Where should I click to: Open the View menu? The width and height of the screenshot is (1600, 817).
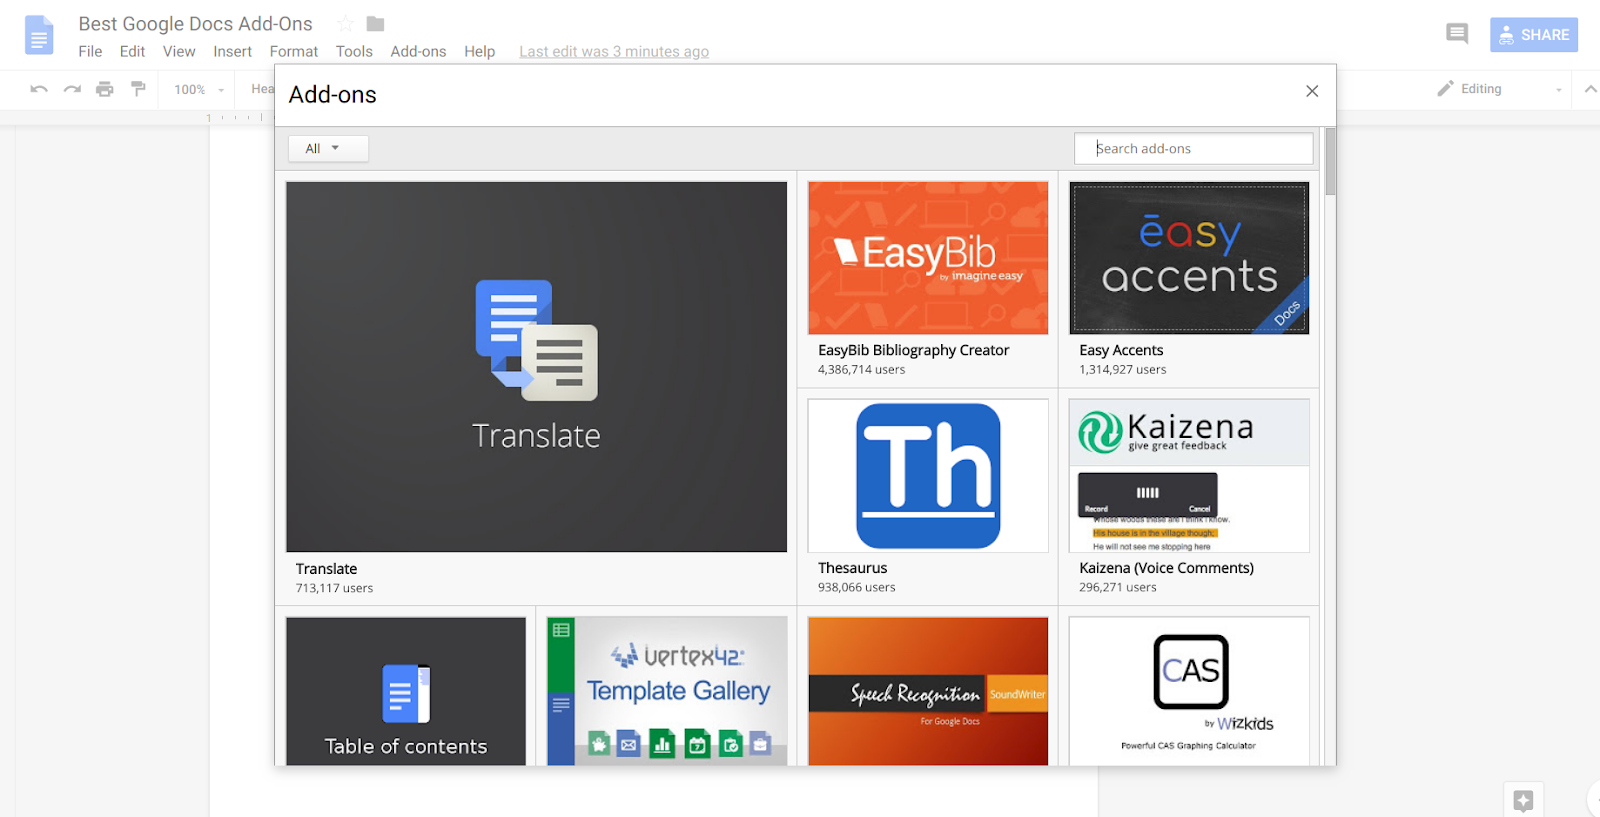click(179, 51)
